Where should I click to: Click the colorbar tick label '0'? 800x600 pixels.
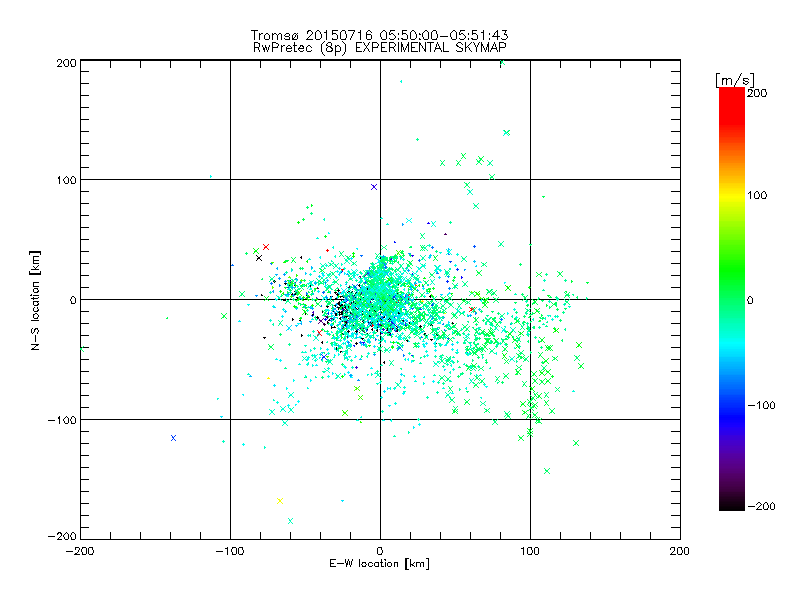click(750, 300)
